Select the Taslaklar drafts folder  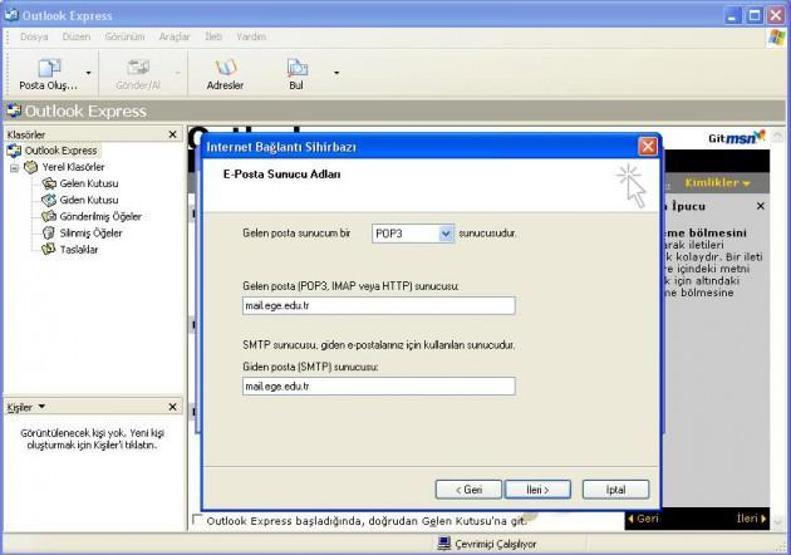(x=71, y=250)
